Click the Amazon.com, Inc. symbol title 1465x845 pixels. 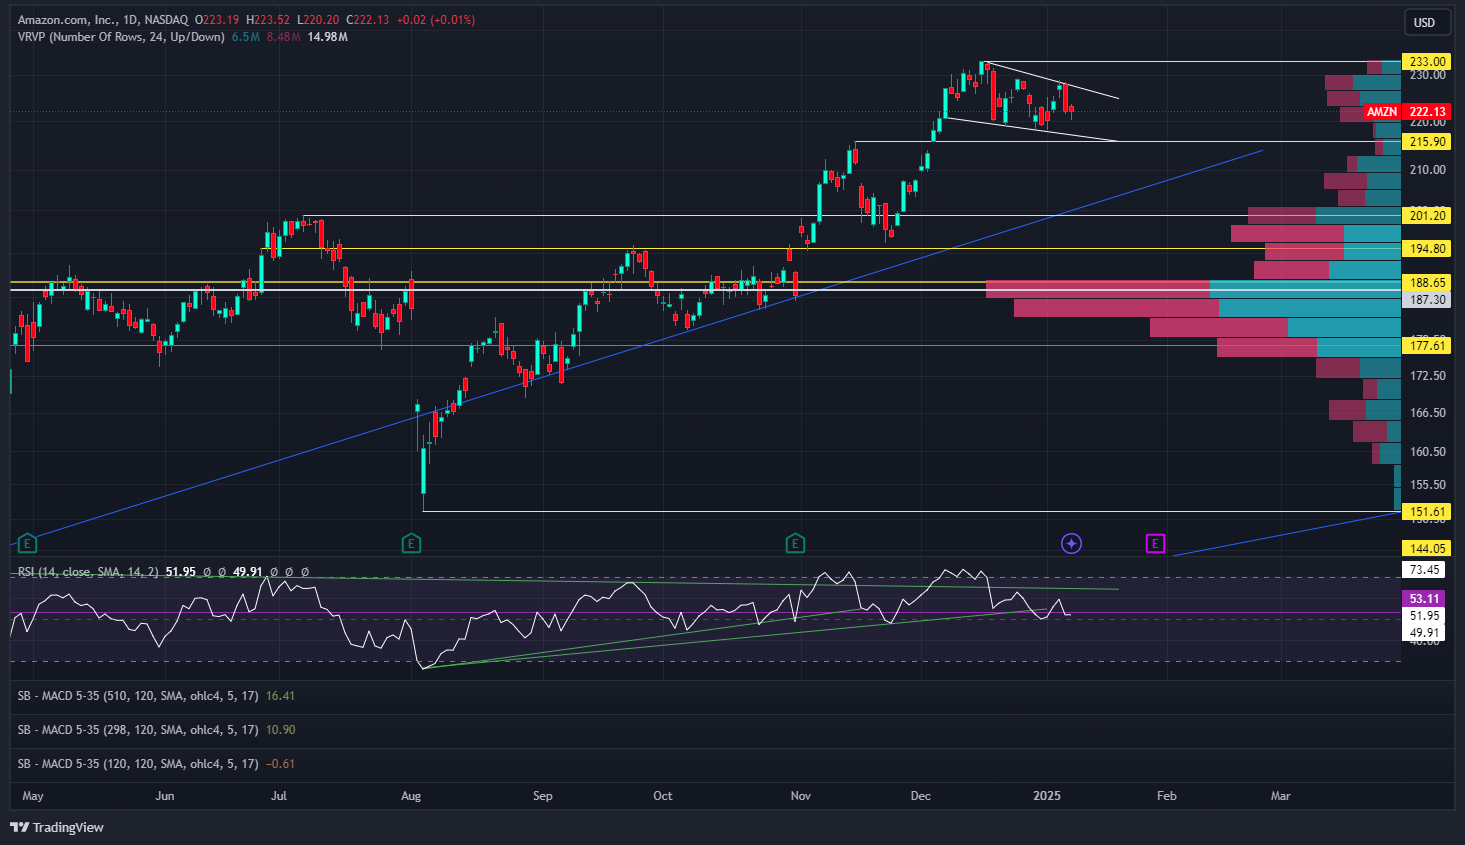coord(66,20)
